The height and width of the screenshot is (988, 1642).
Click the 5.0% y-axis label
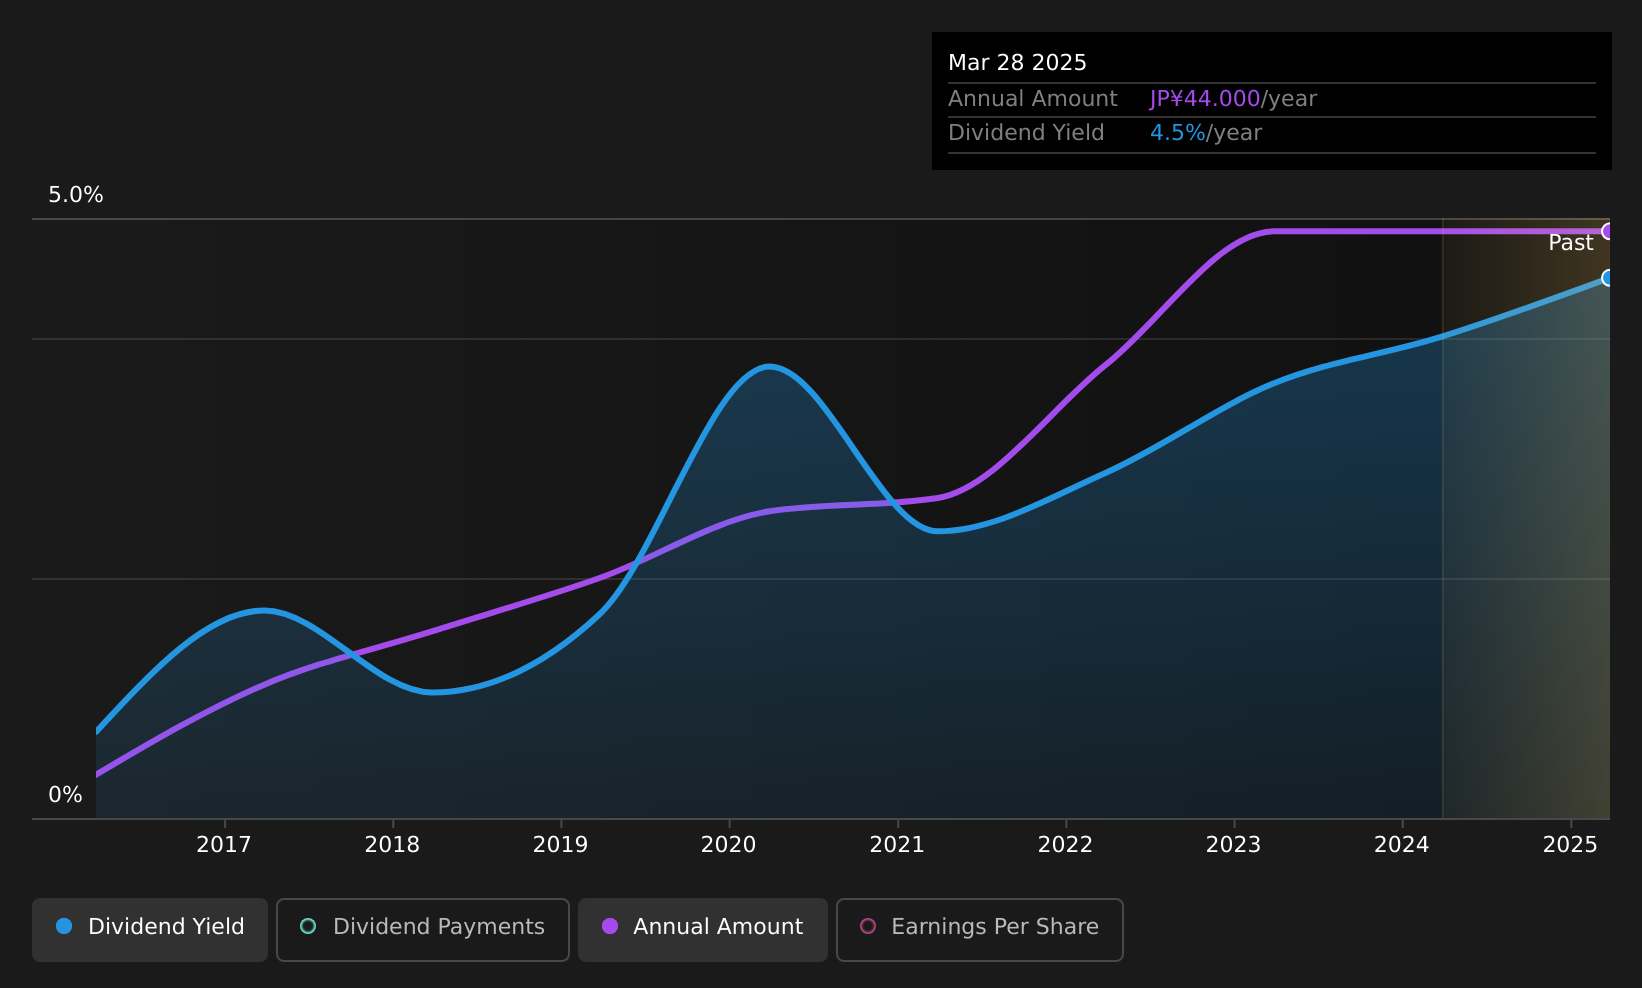tap(76, 195)
